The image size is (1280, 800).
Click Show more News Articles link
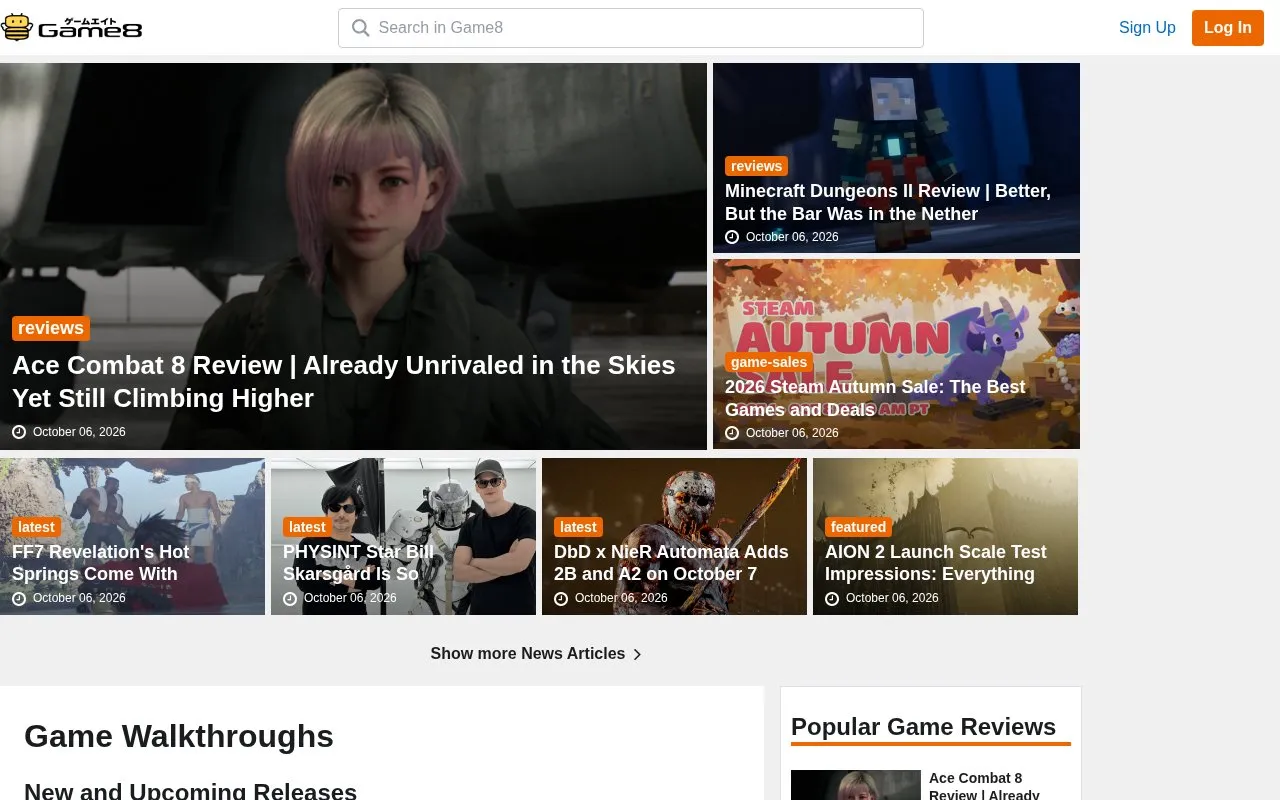[536, 654]
